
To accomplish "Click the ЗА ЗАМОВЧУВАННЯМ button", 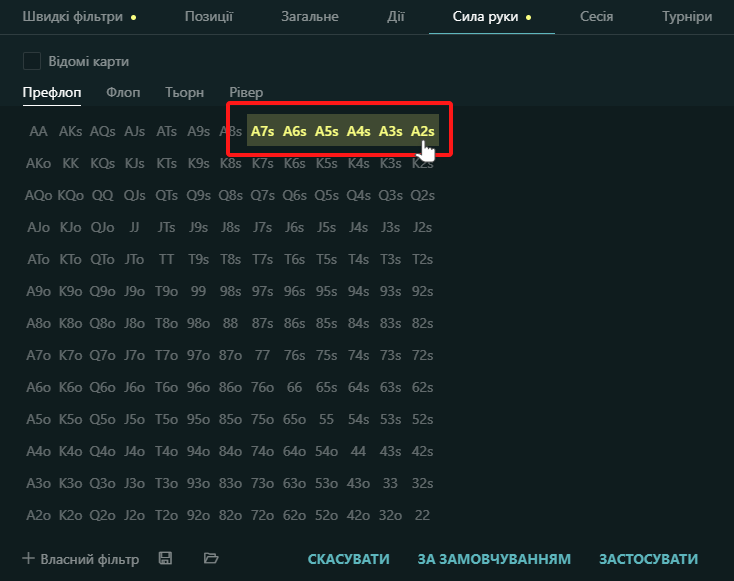I will 494,559.
